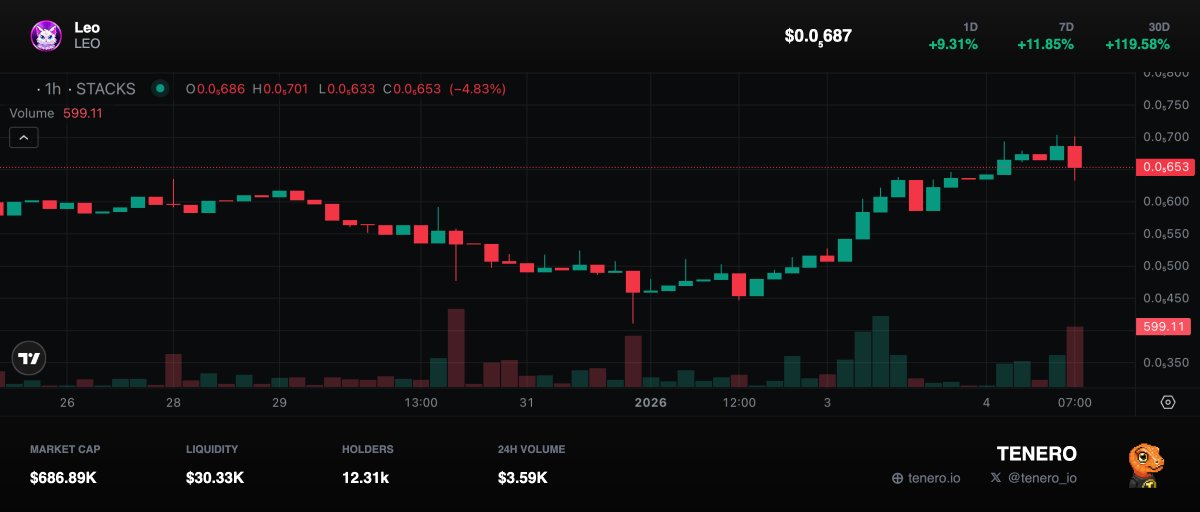
Task: Click the Volume 599.11 indicator label
Action: (56, 113)
